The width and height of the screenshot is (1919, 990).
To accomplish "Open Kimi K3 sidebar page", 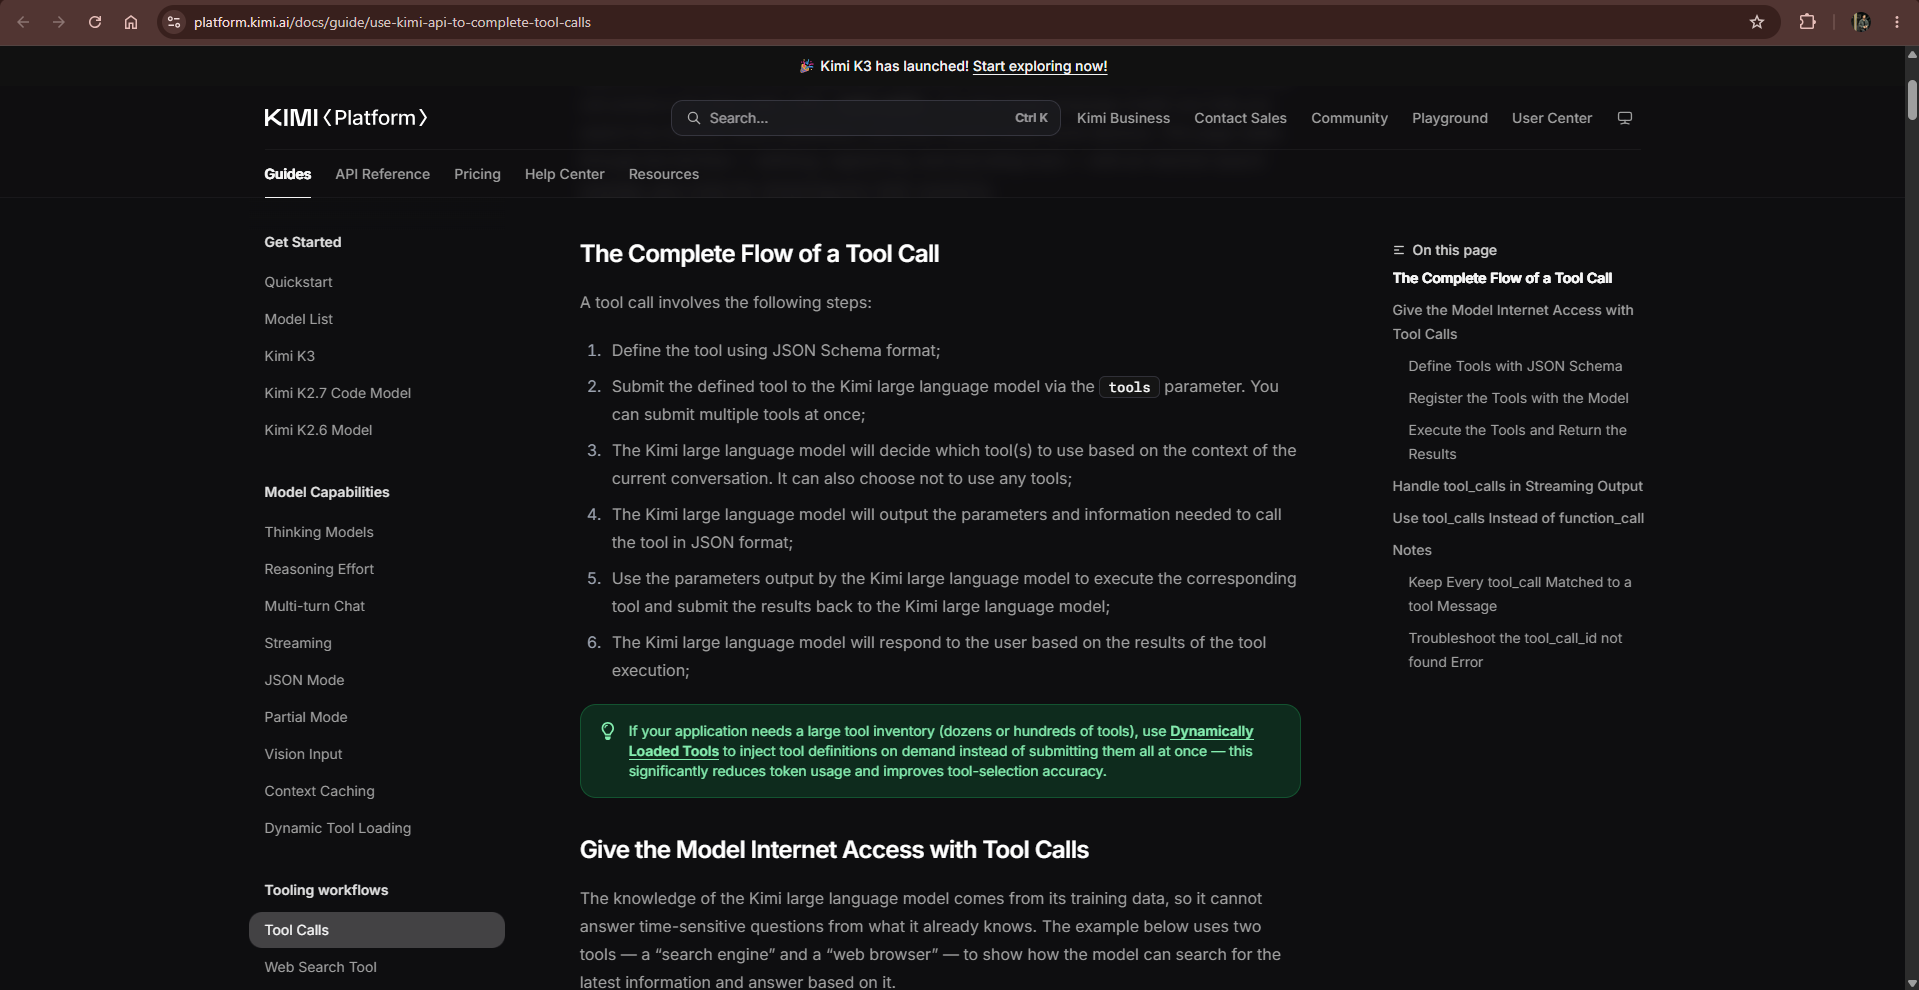I will [289, 356].
